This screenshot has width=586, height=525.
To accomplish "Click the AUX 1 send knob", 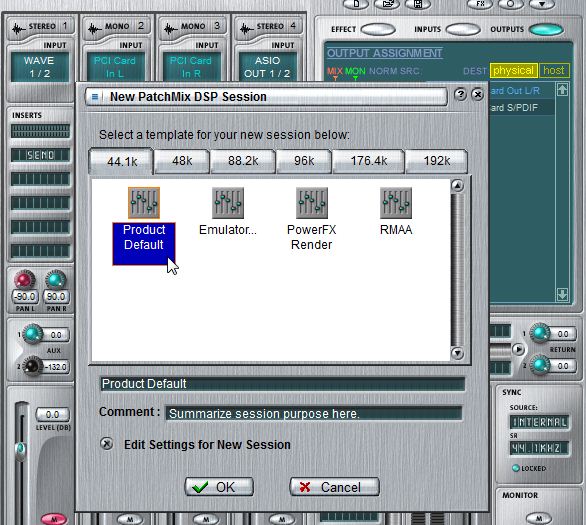I will pyautogui.click(x=33, y=334).
